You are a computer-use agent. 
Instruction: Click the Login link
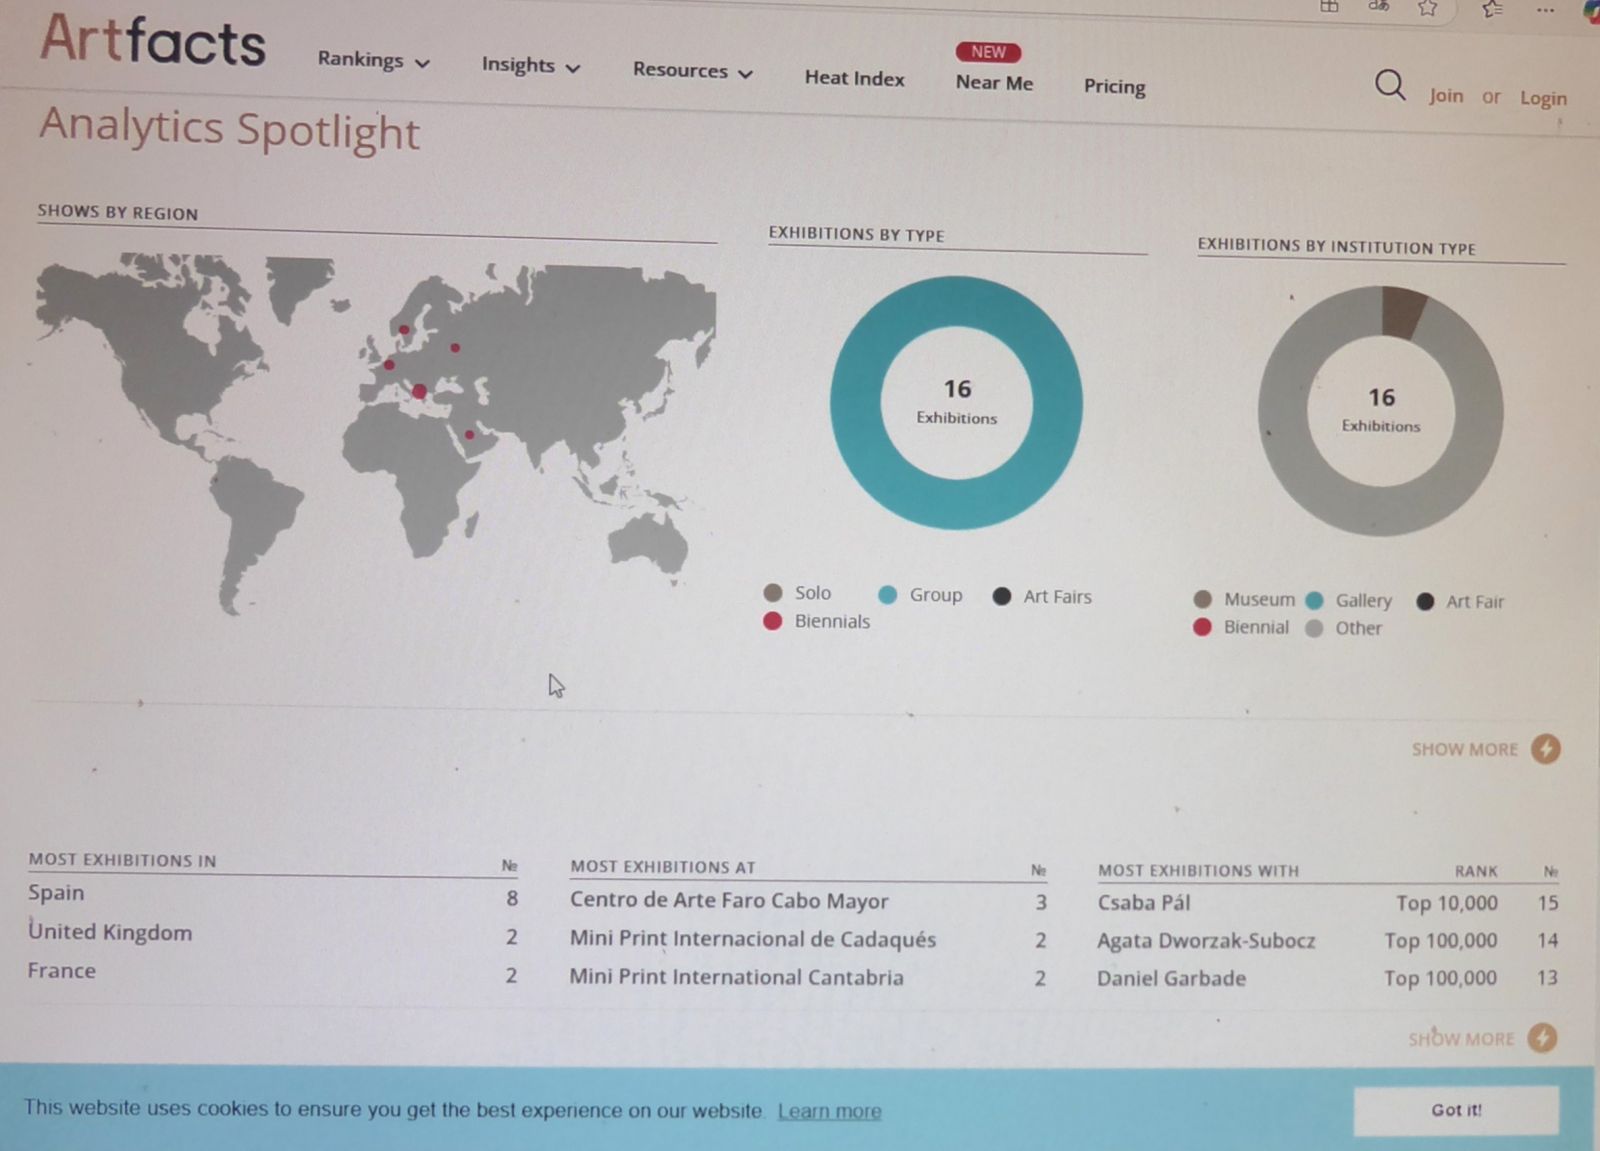[x=1543, y=98]
